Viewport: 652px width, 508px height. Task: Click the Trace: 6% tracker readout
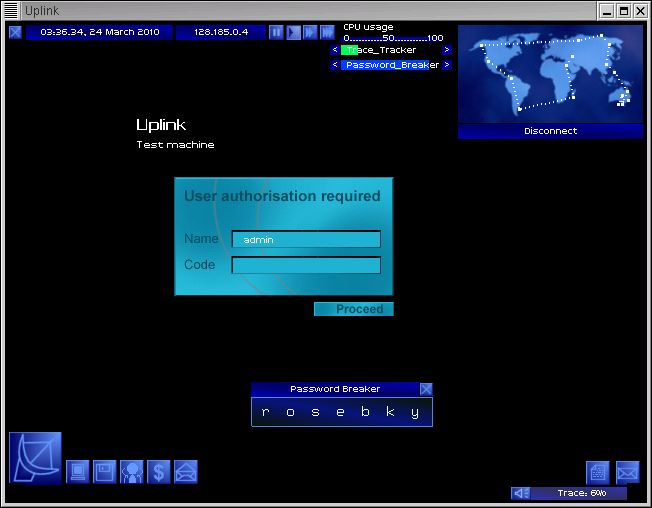(579, 493)
